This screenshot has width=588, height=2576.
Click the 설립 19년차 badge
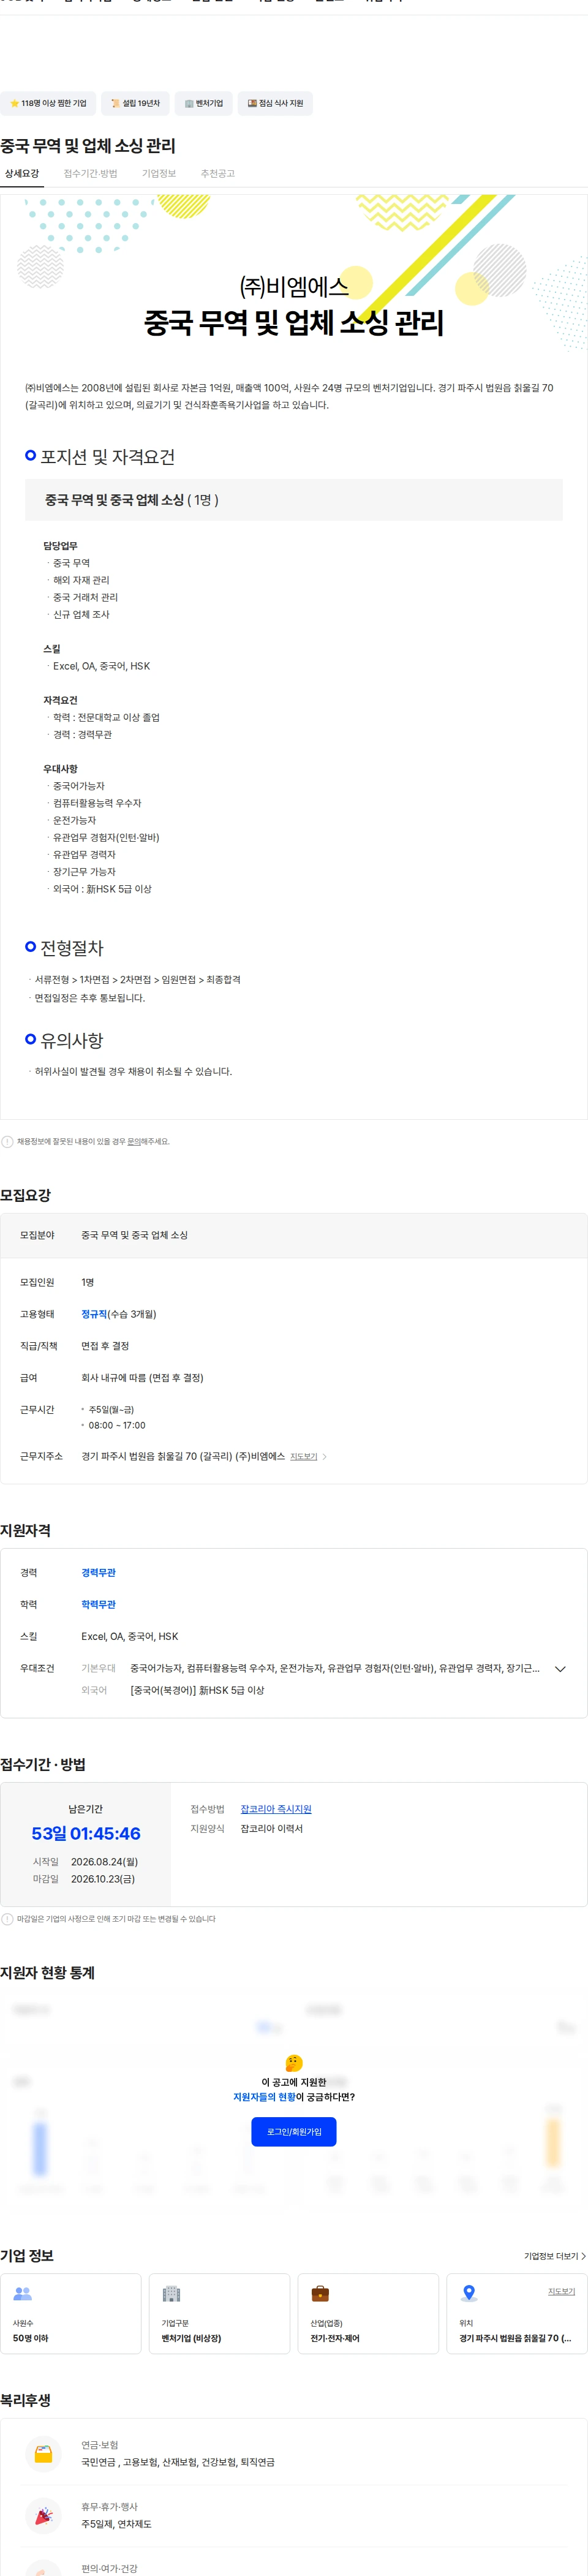135,103
